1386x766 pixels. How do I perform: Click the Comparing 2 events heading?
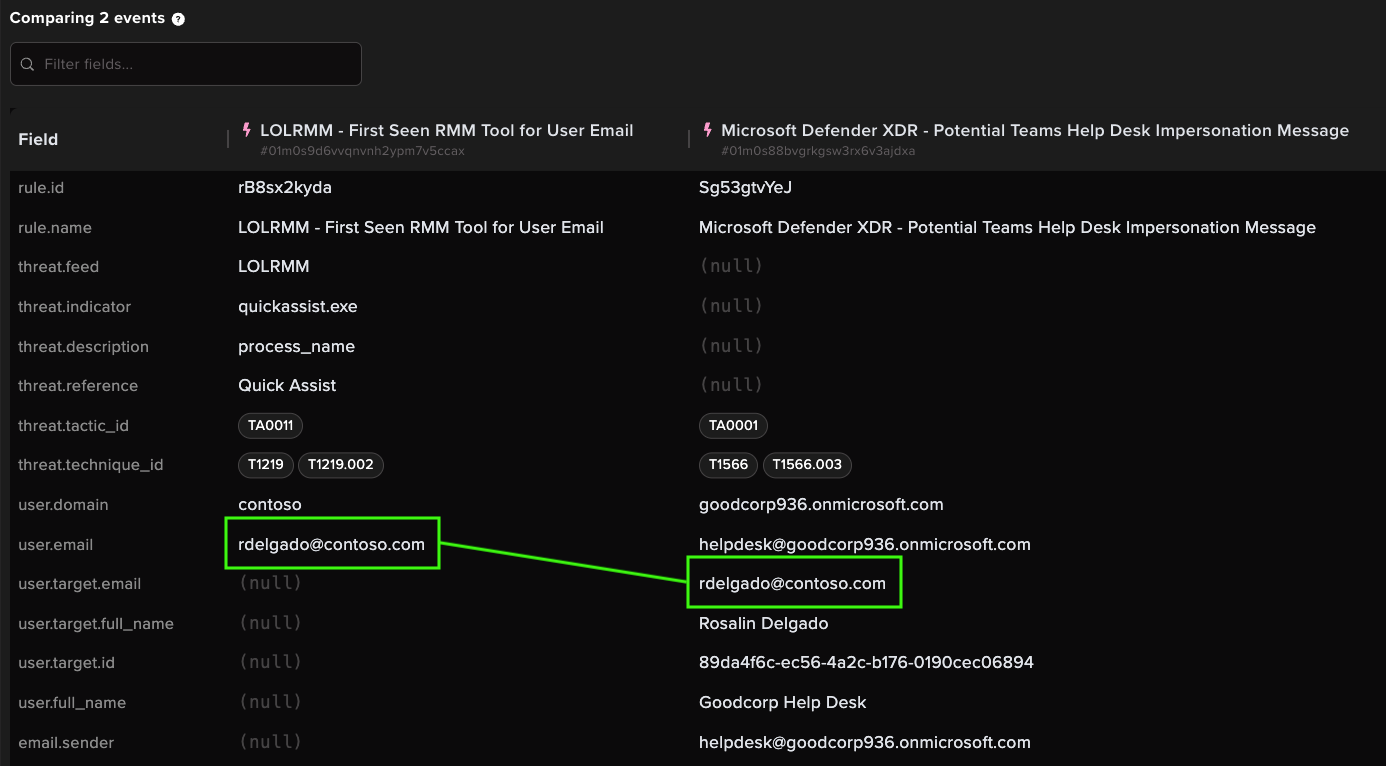tap(87, 19)
